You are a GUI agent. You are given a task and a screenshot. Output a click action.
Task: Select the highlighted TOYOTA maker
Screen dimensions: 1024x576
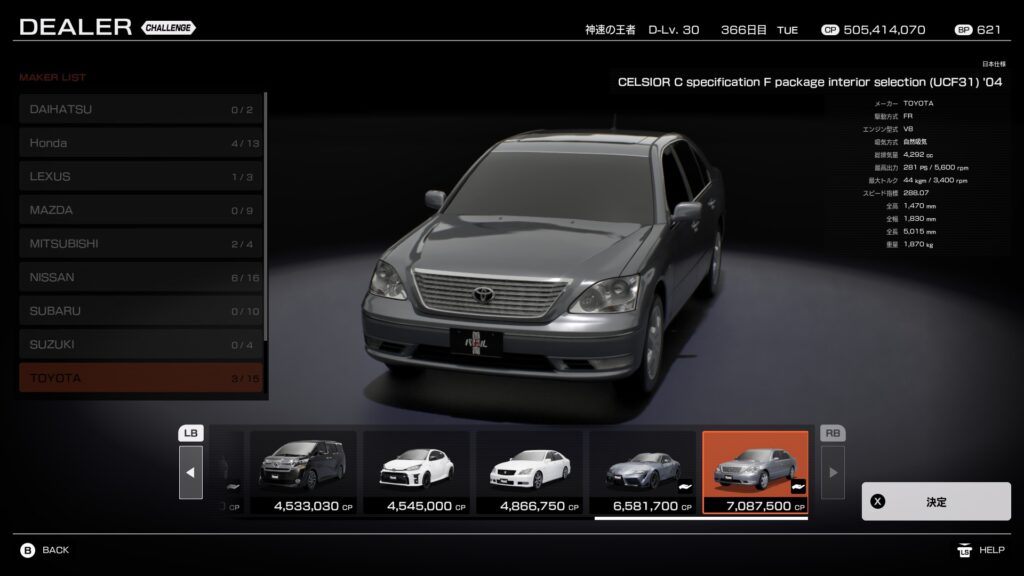click(x=141, y=378)
